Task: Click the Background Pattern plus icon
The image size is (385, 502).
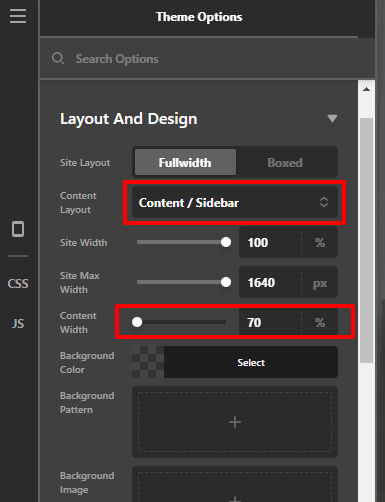Action: (x=235, y=422)
